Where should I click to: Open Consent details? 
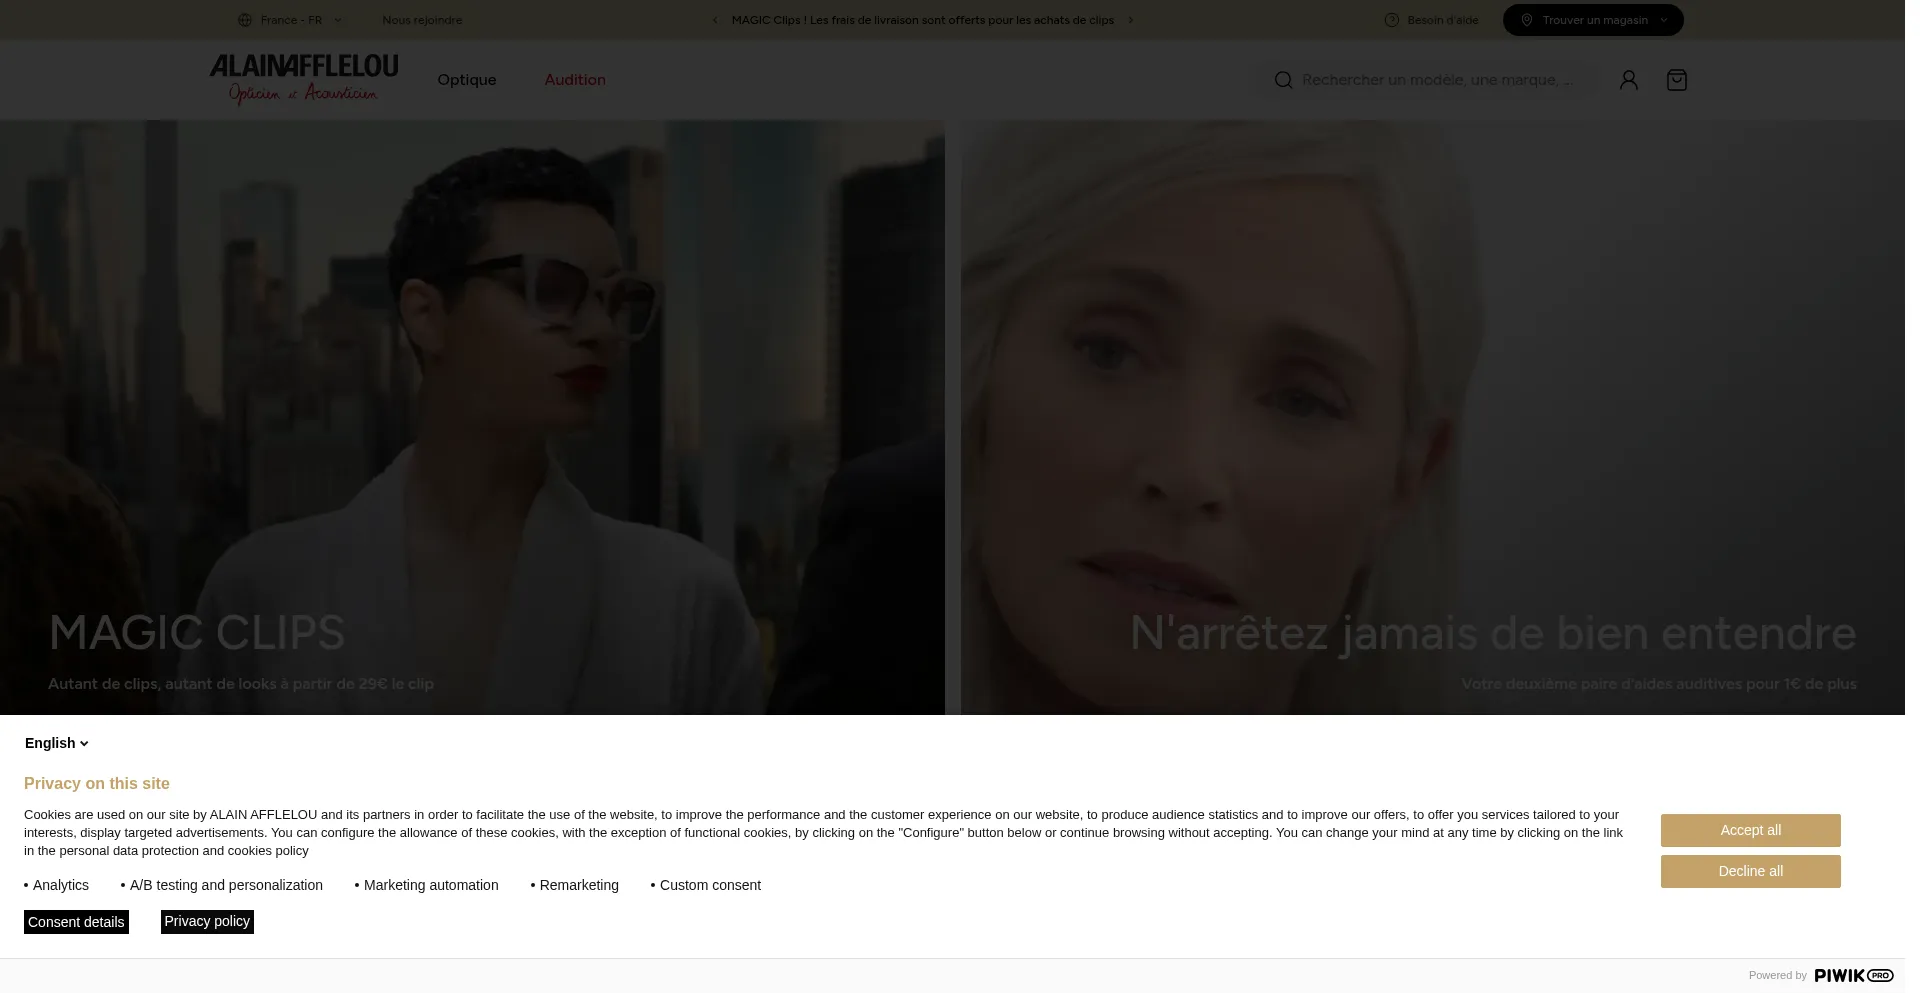point(76,922)
